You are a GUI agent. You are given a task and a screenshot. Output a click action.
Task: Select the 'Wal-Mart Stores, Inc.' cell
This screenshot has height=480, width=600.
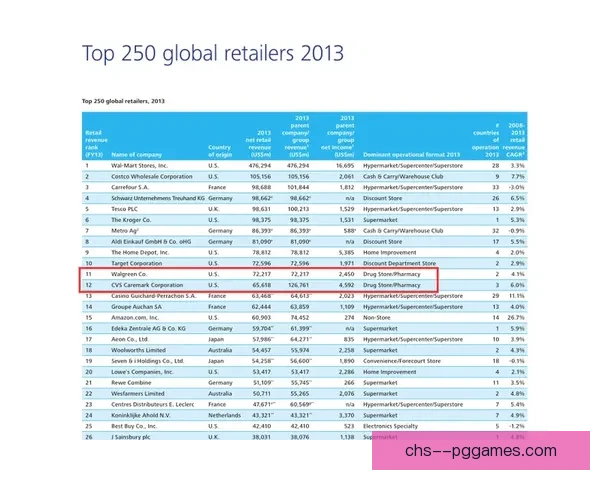(x=139, y=166)
